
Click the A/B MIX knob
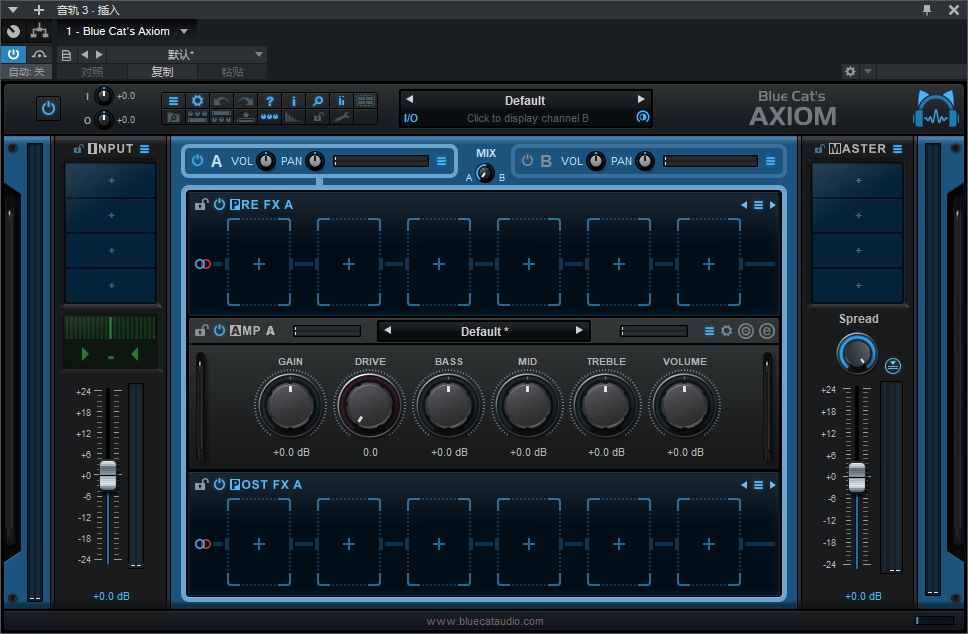(x=485, y=173)
